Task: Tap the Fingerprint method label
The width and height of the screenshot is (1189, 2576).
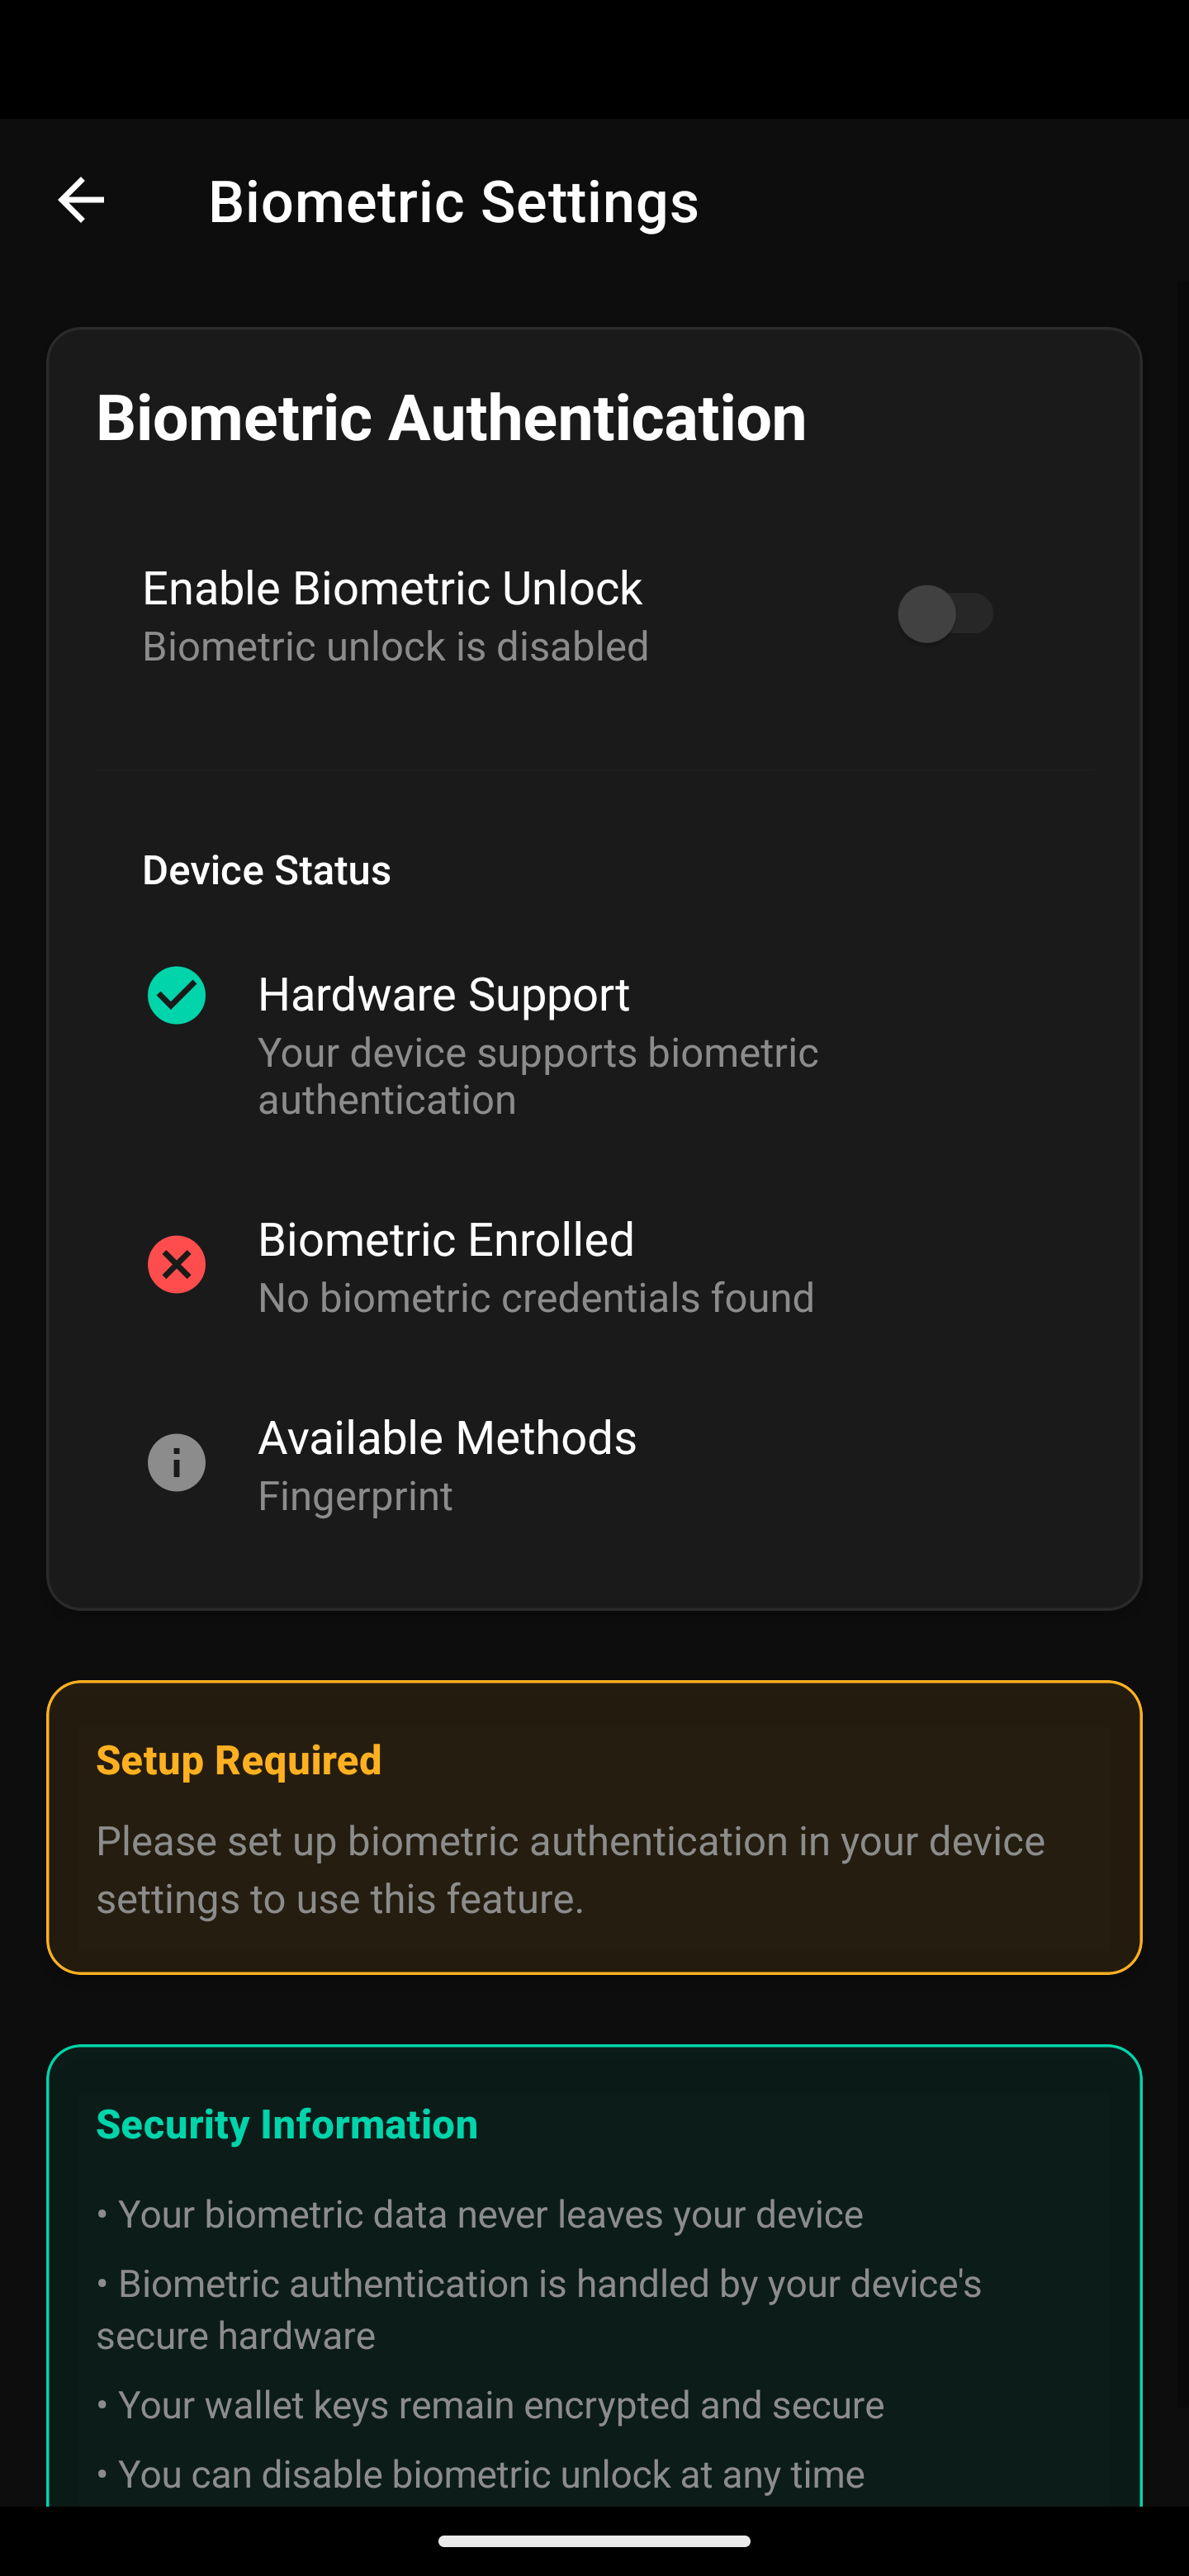Action: (355, 1495)
